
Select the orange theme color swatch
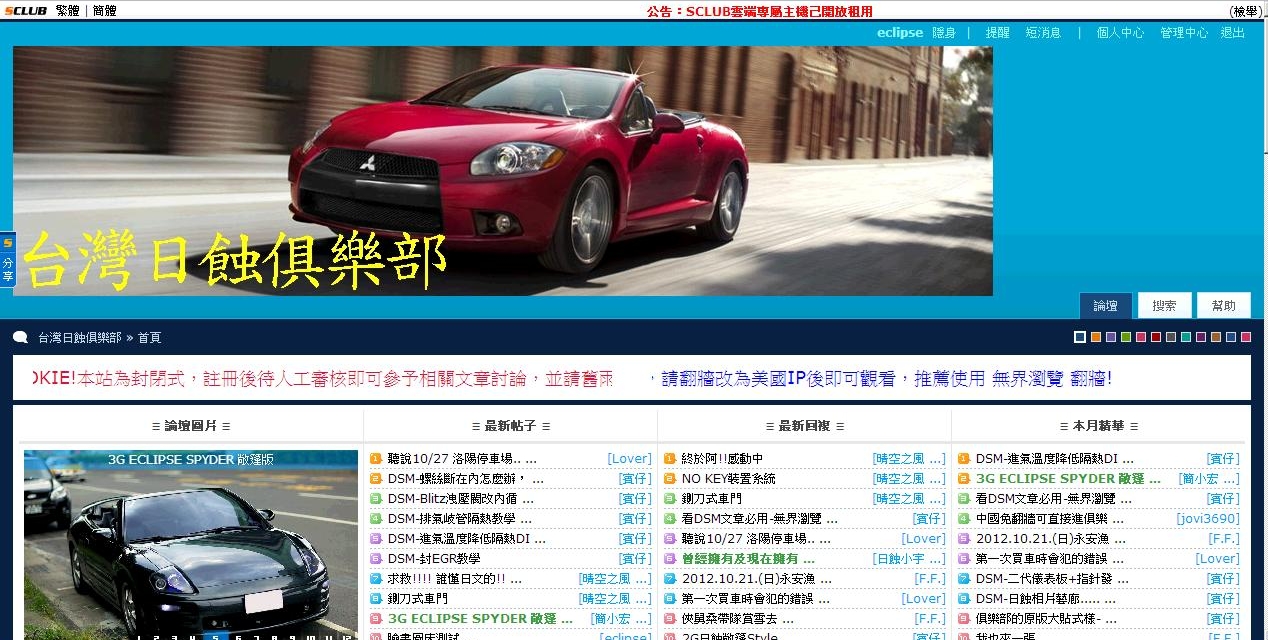1095,337
